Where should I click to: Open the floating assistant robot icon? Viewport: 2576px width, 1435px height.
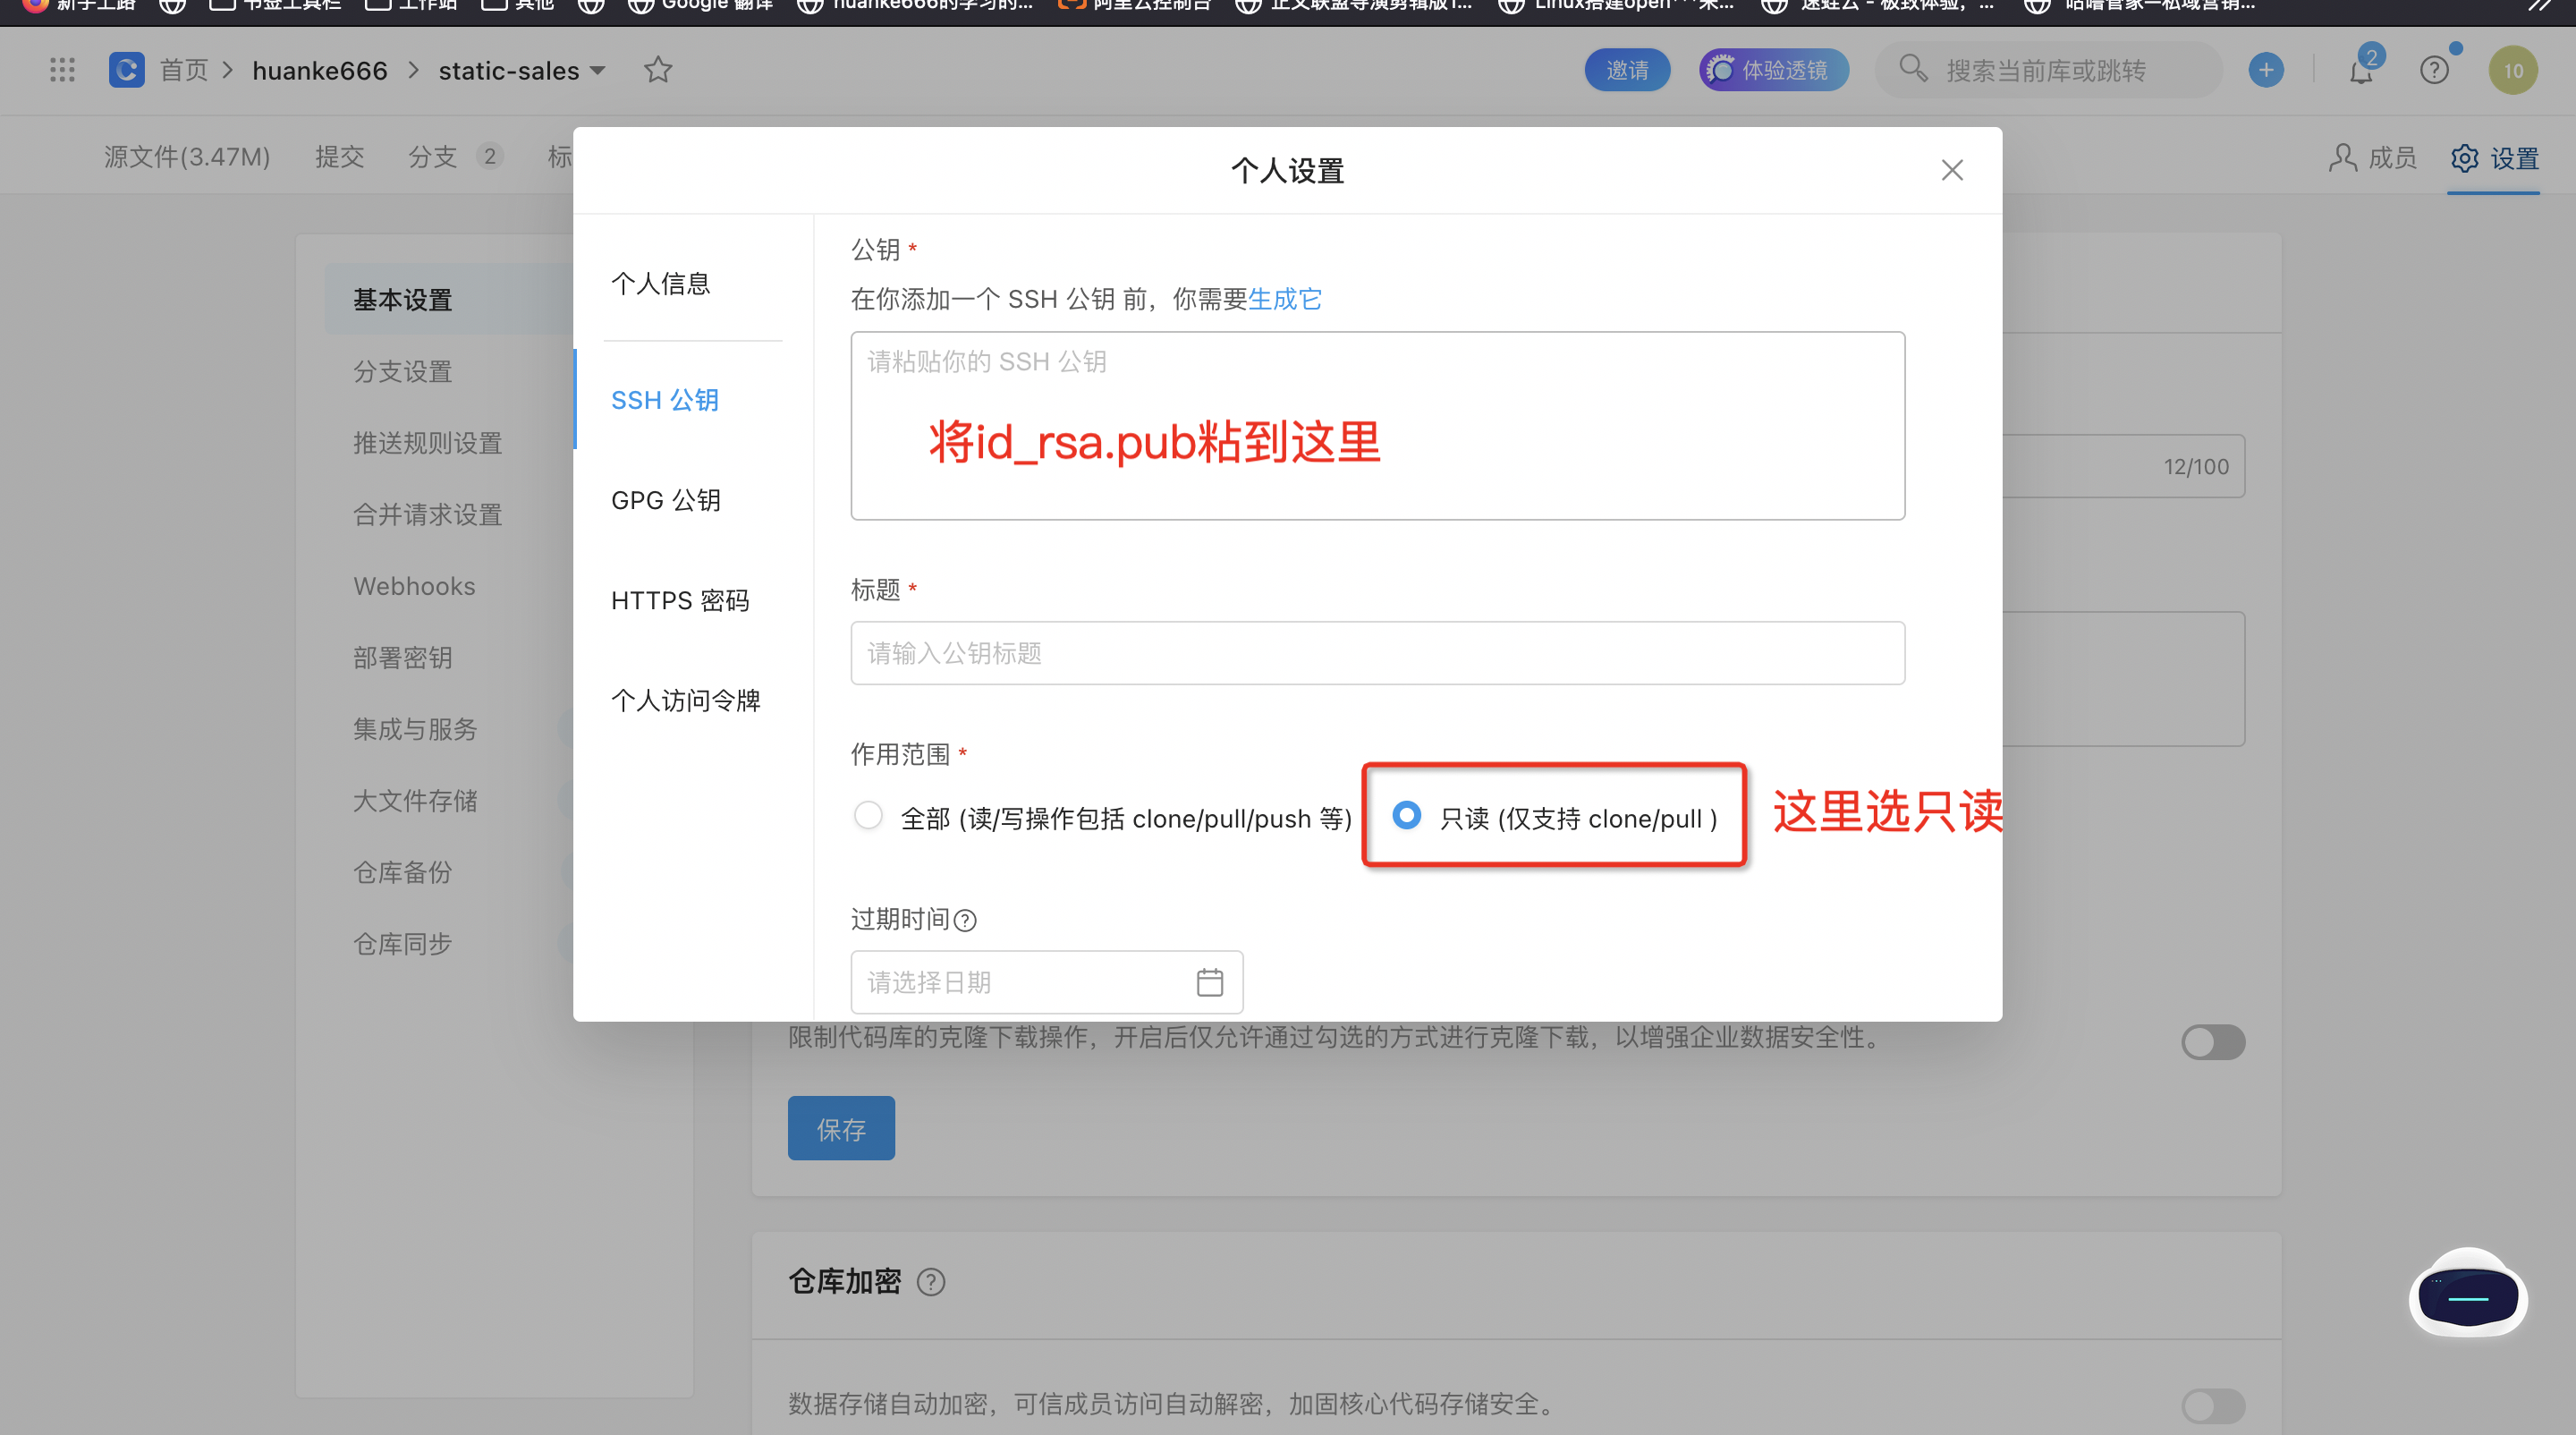2467,1295
